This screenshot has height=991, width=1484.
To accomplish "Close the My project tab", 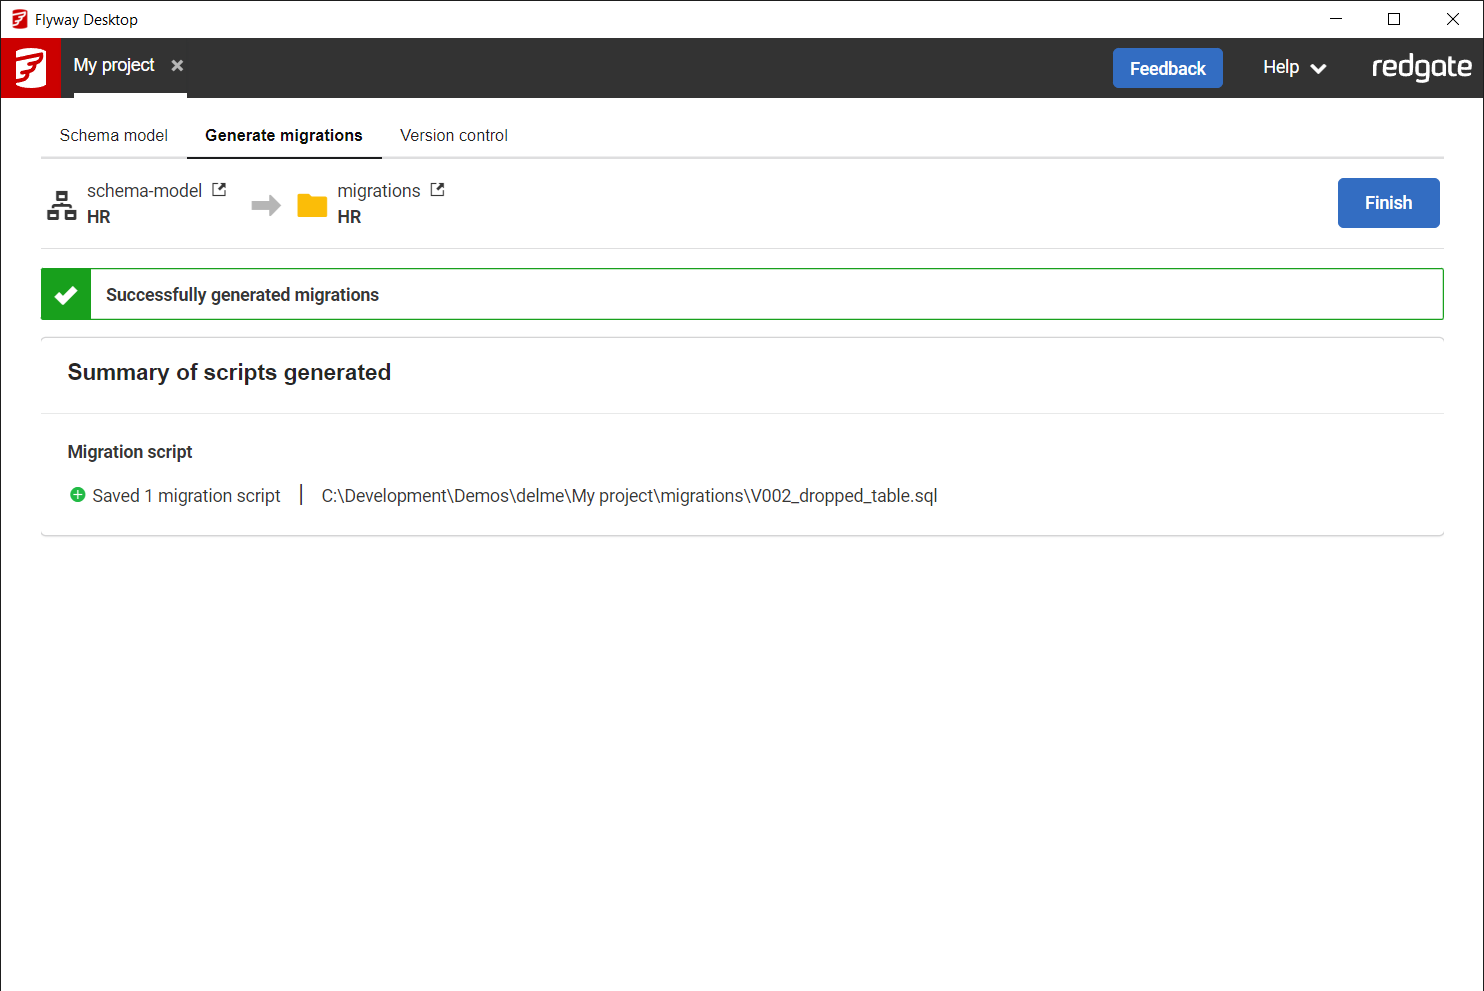I will (177, 66).
